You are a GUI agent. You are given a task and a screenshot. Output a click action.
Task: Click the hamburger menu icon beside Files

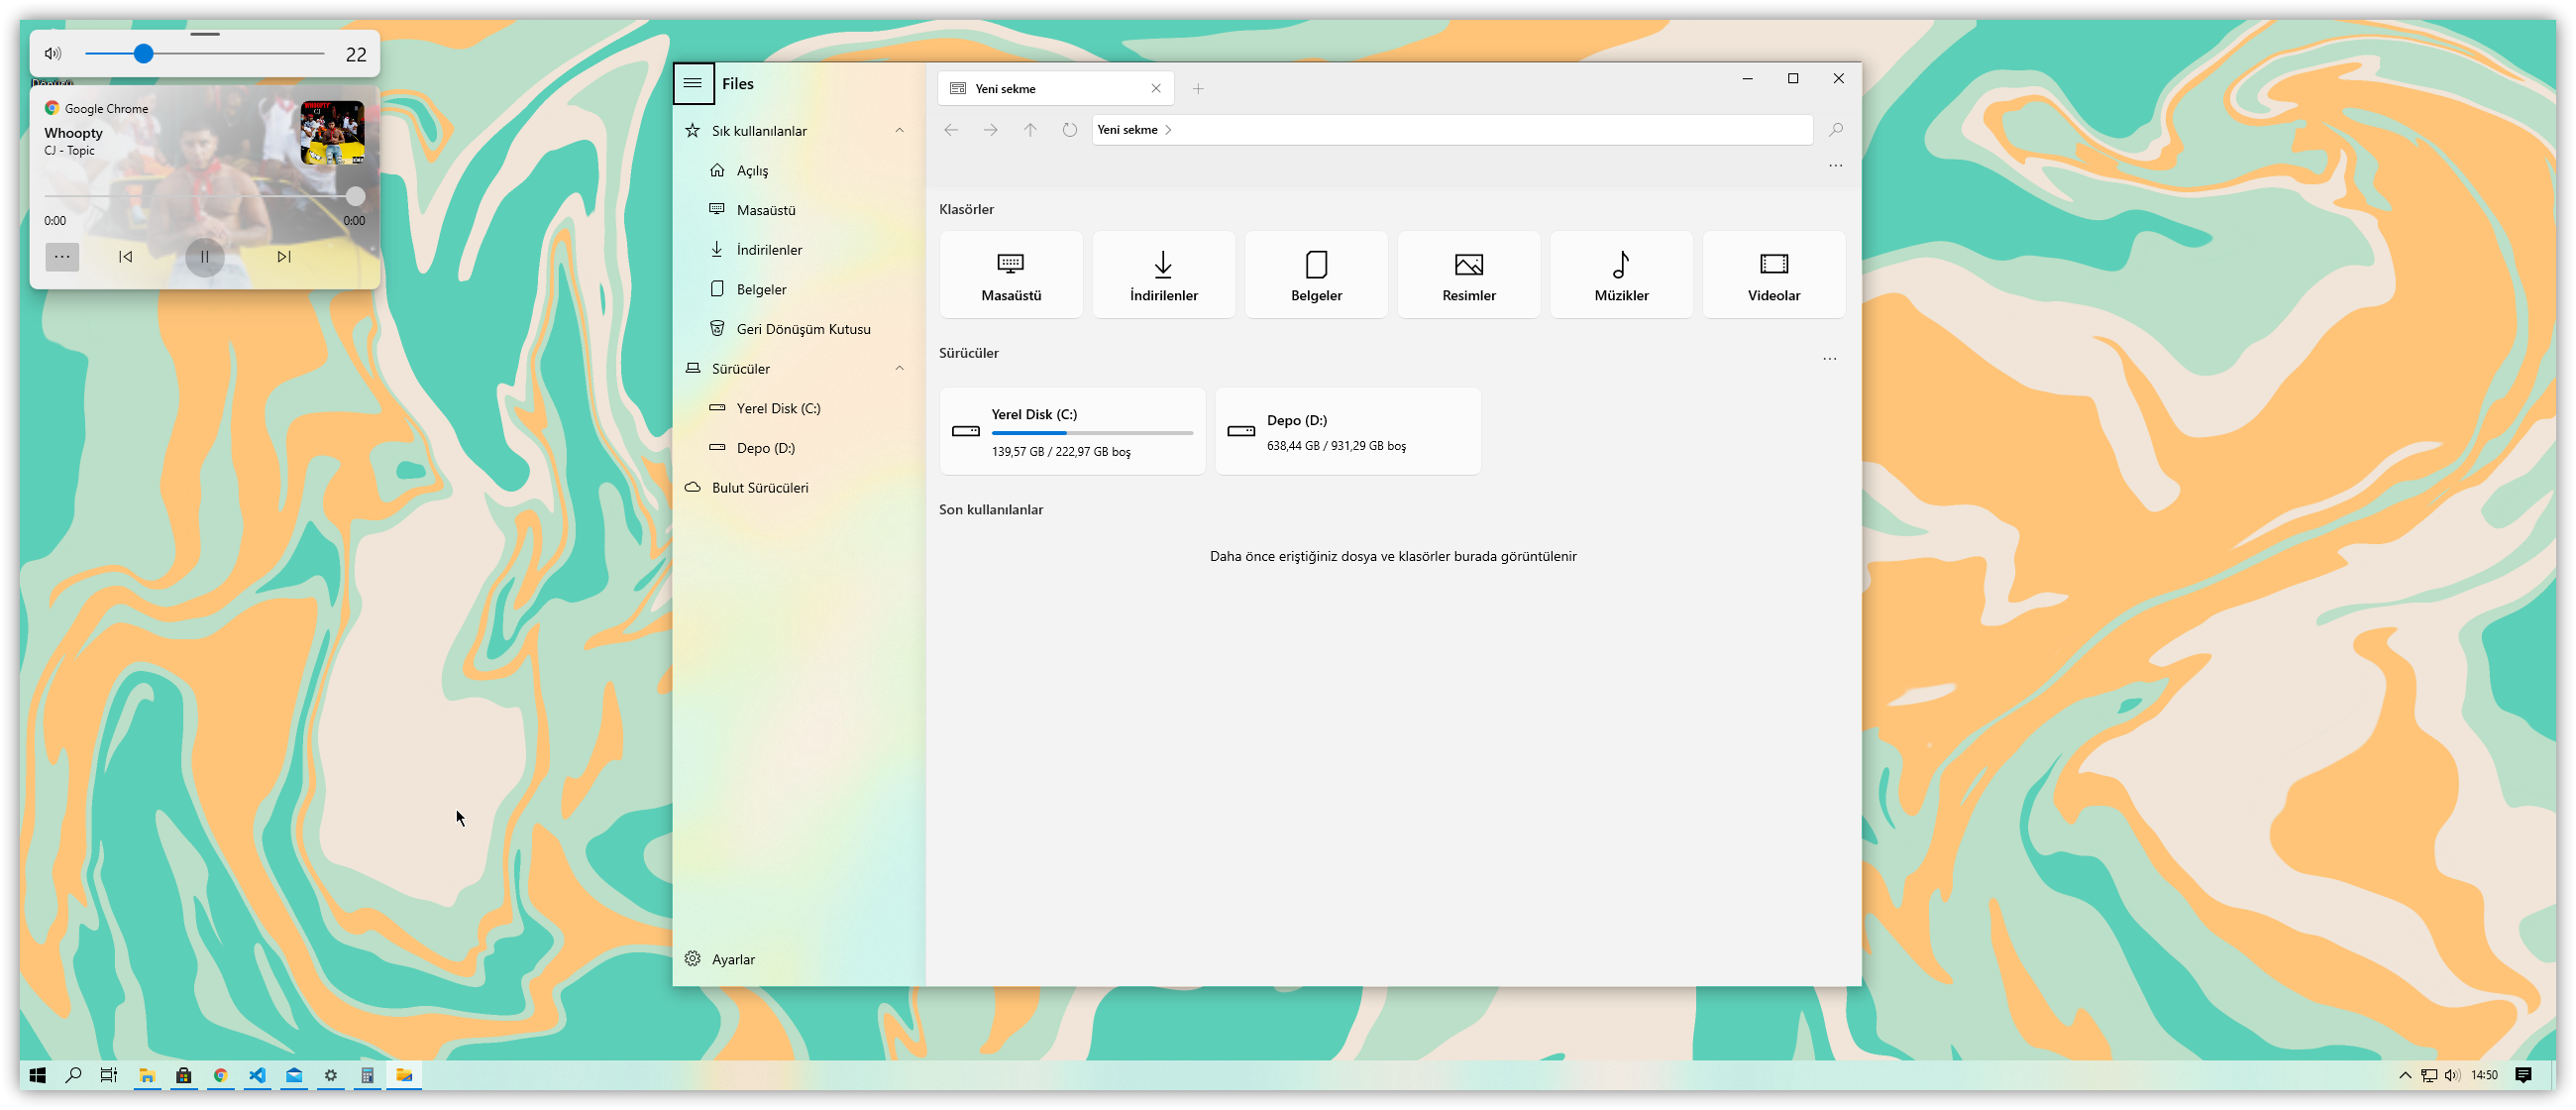[692, 83]
